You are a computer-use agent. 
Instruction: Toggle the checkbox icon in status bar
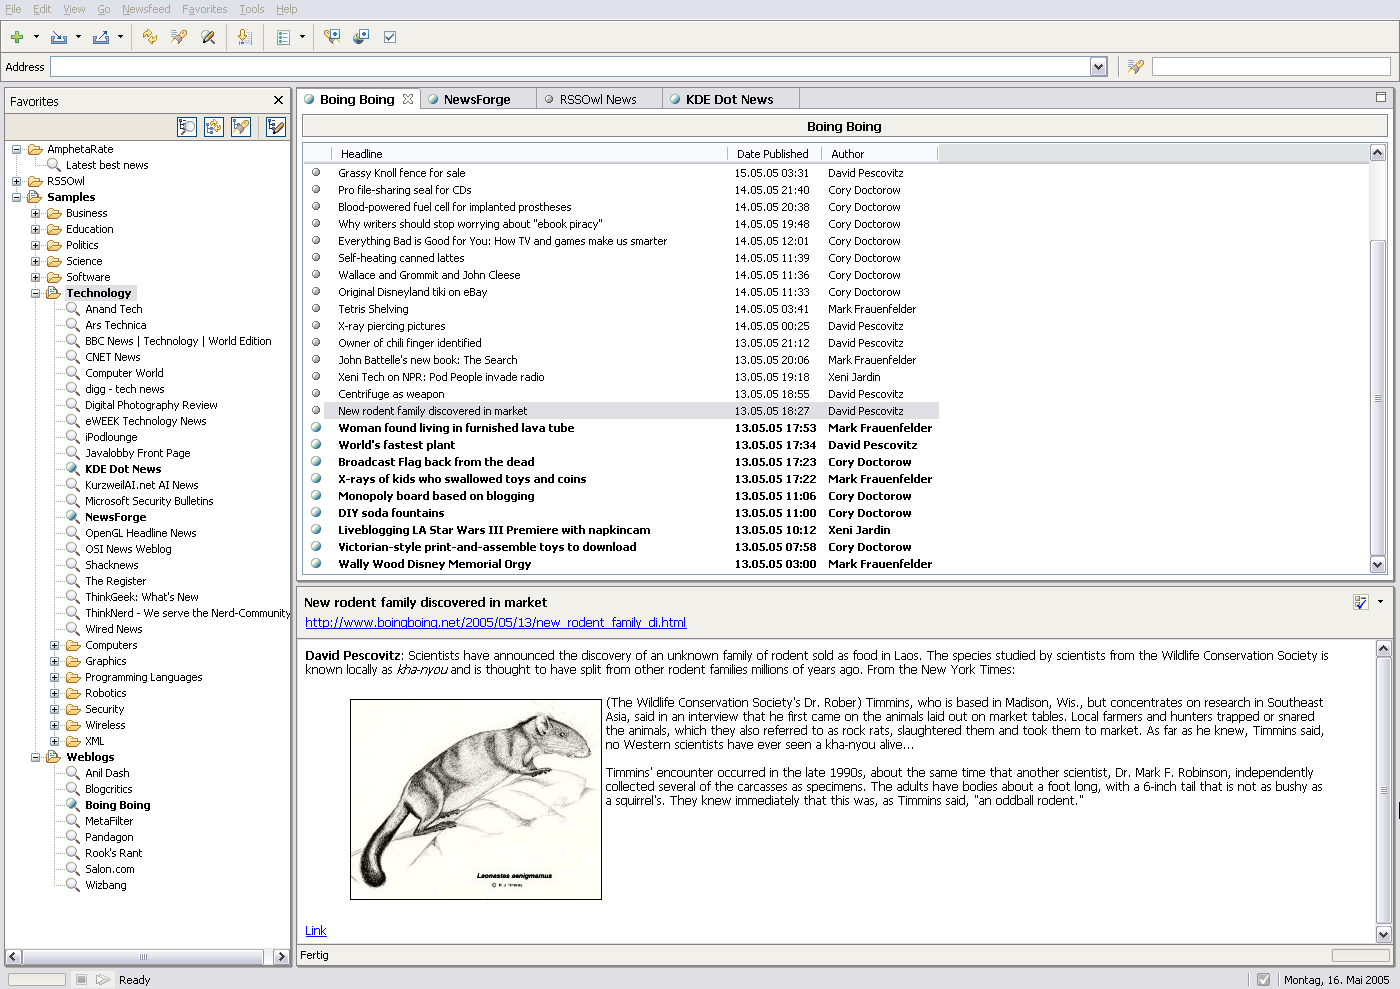(1264, 980)
